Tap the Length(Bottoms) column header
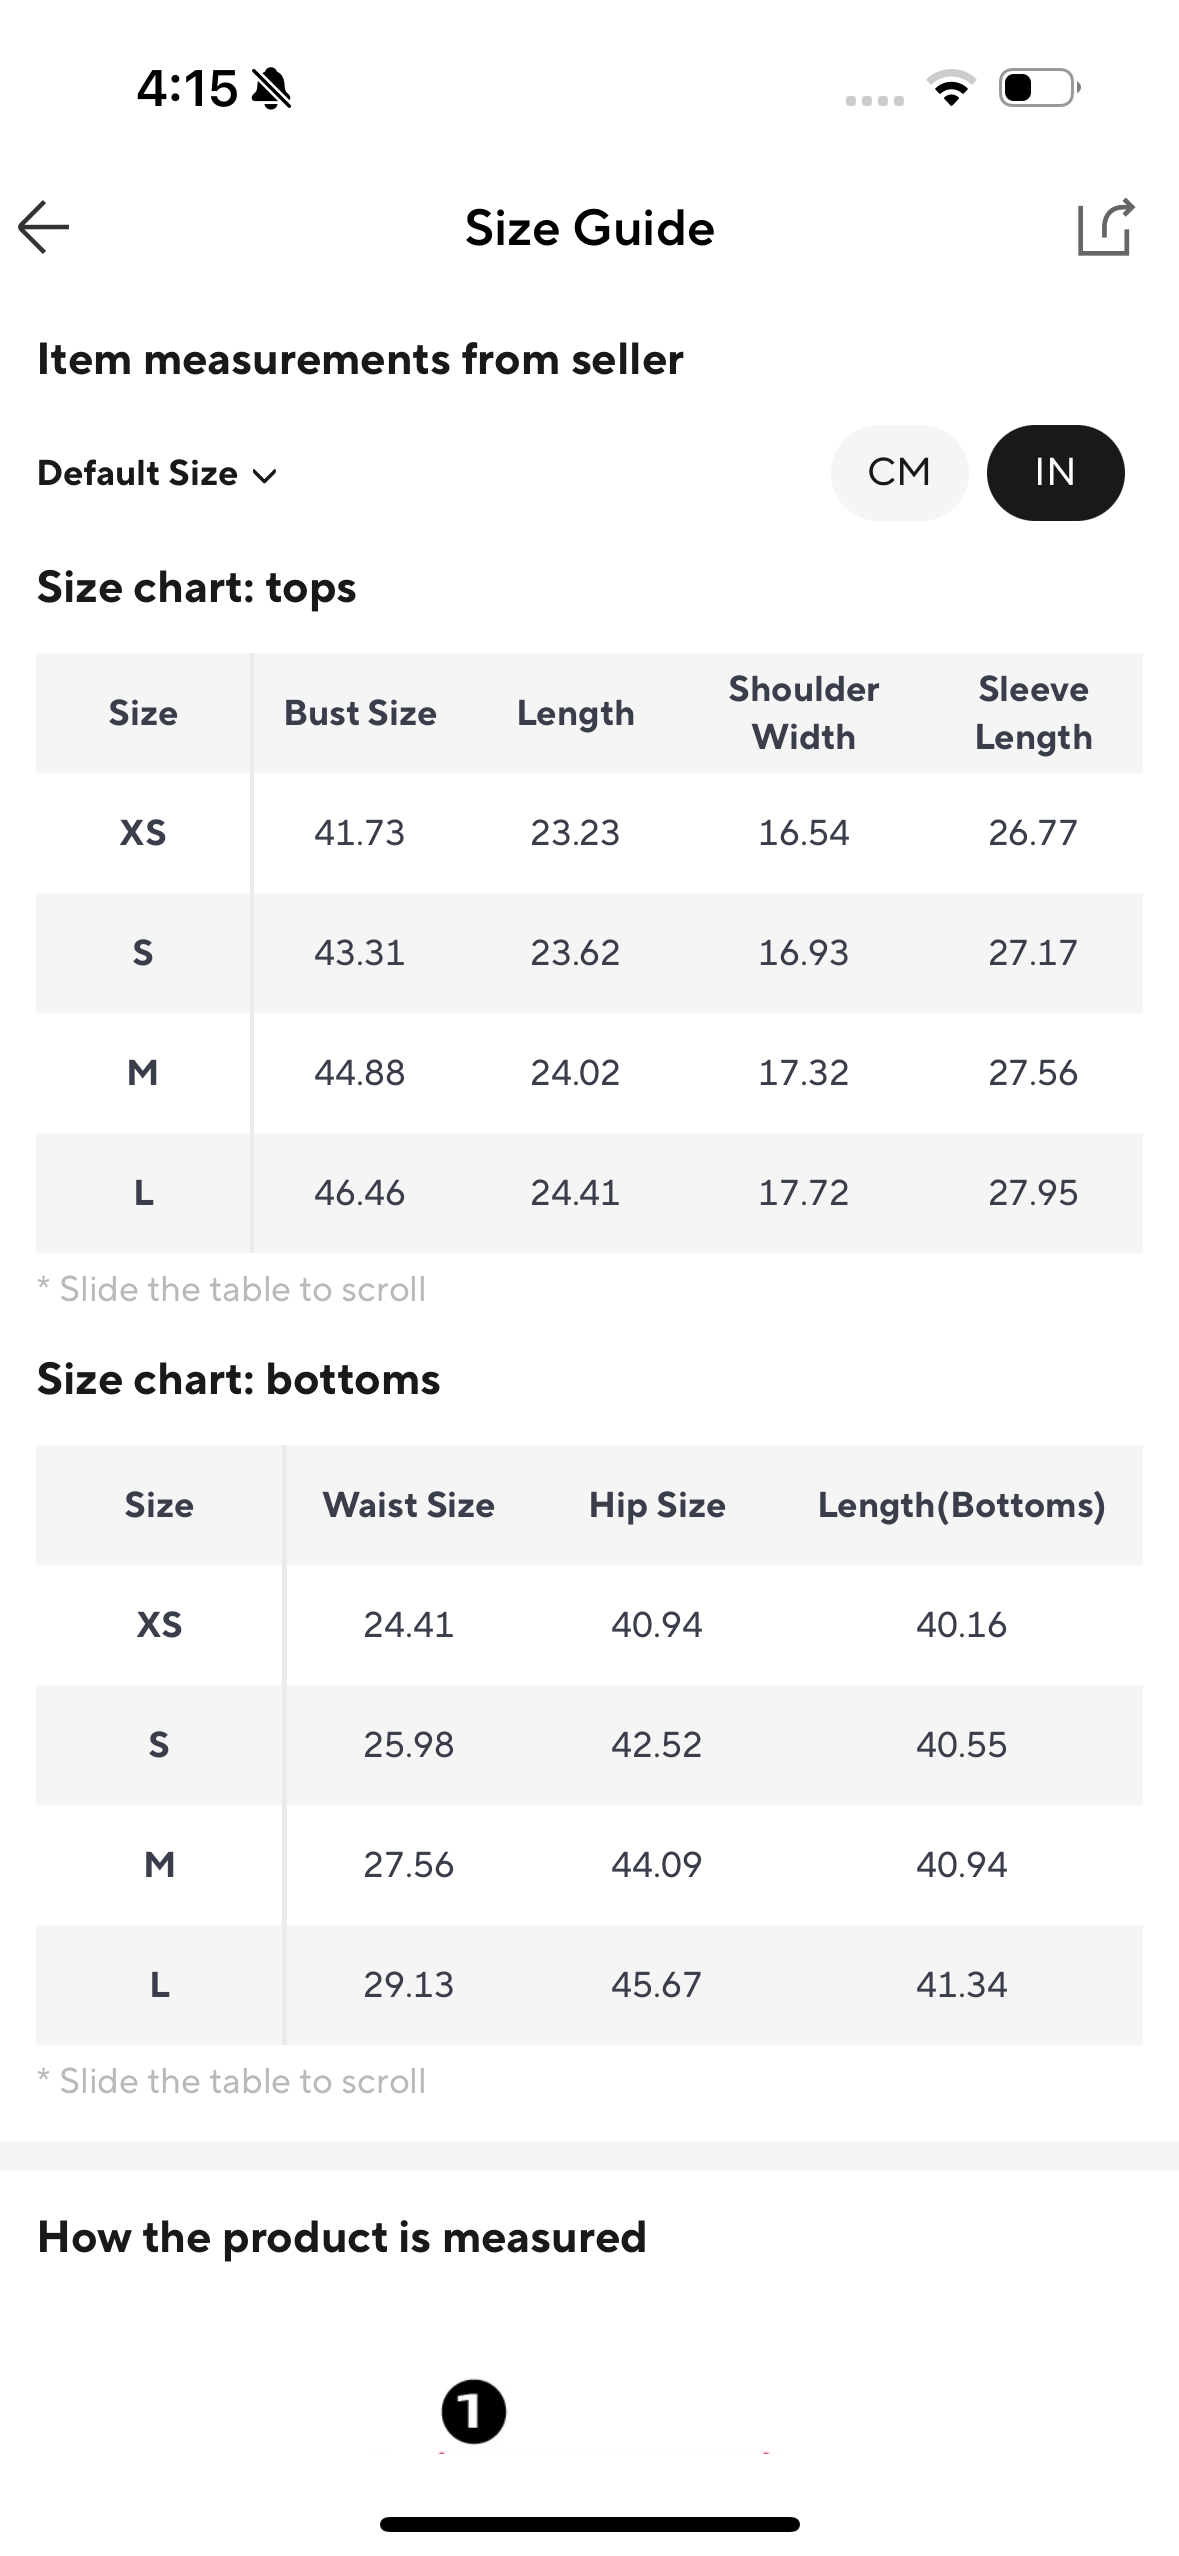The image size is (1179, 2556). click(961, 1504)
